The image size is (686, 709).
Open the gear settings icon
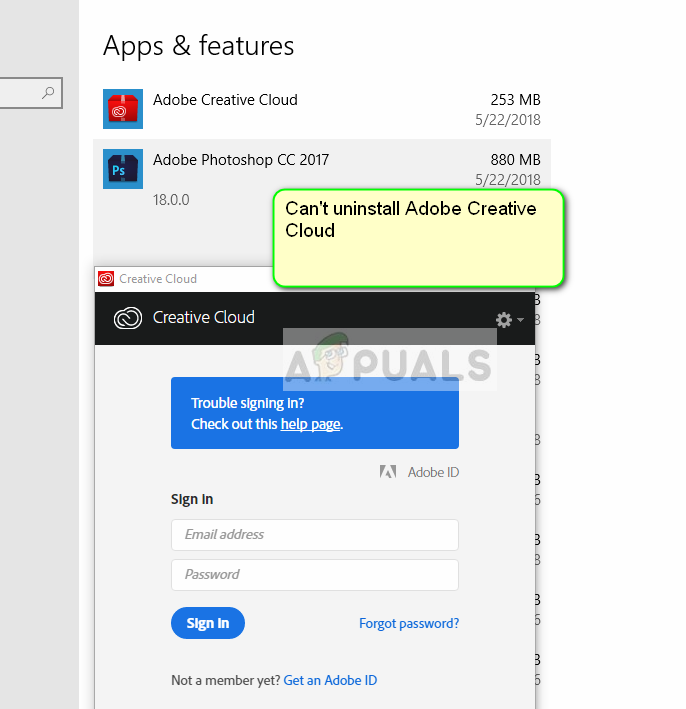coord(504,320)
